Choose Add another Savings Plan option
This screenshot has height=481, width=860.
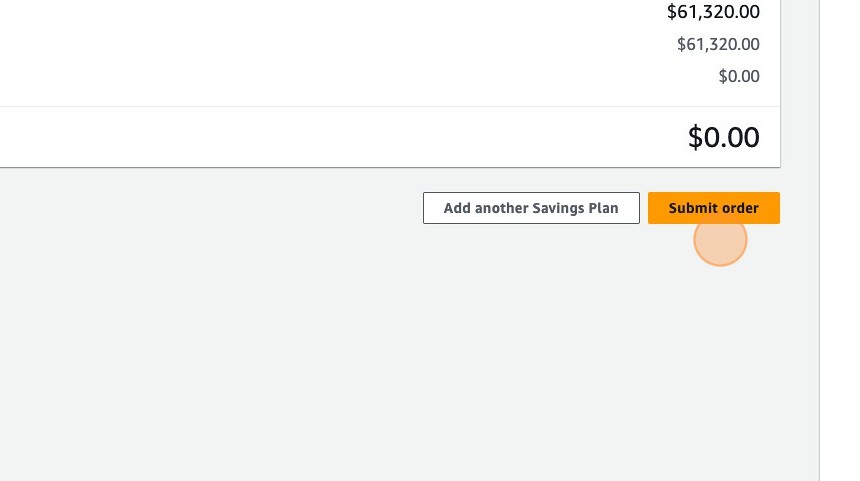point(531,208)
